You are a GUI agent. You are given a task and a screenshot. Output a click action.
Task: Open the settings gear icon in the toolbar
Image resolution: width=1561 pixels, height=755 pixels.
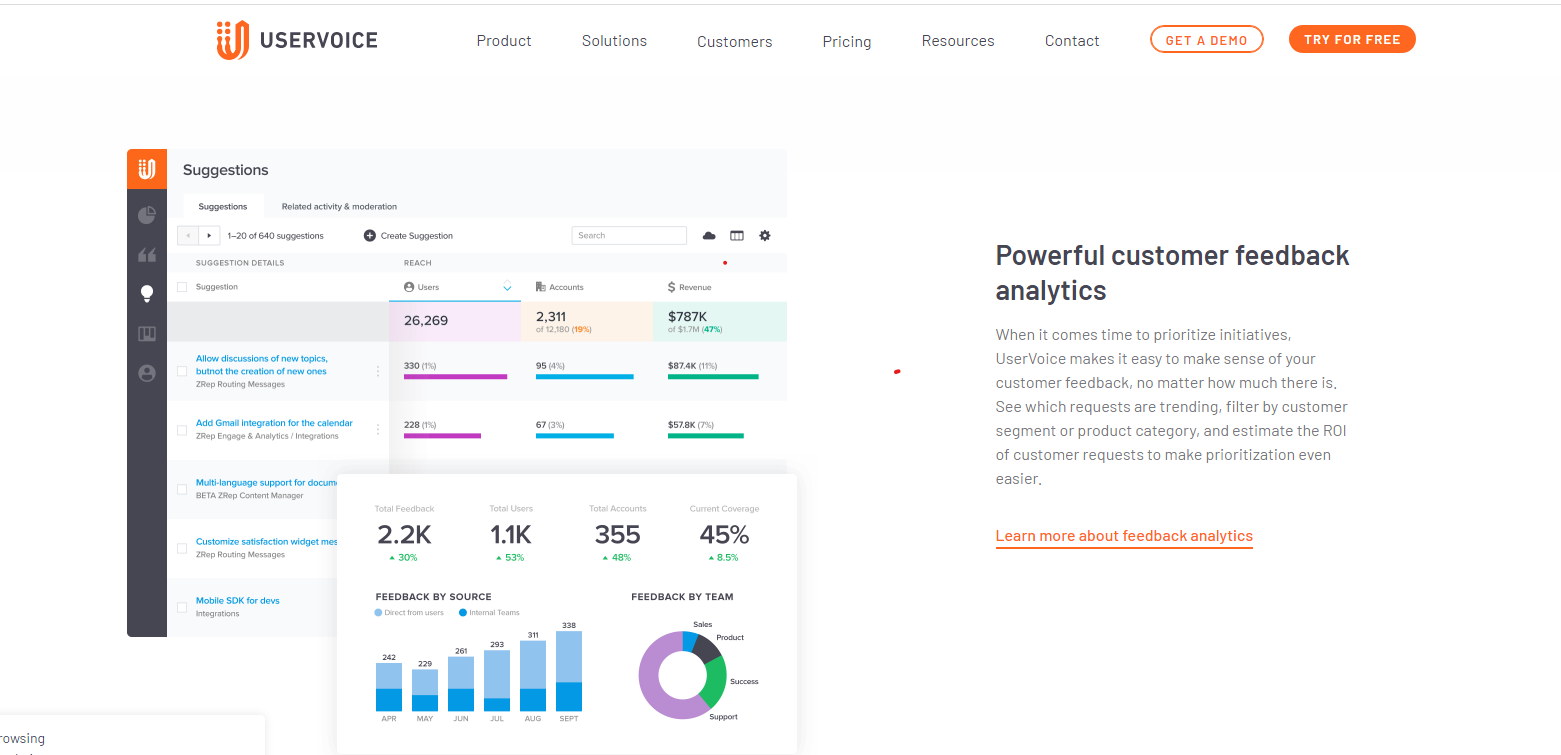tap(764, 235)
